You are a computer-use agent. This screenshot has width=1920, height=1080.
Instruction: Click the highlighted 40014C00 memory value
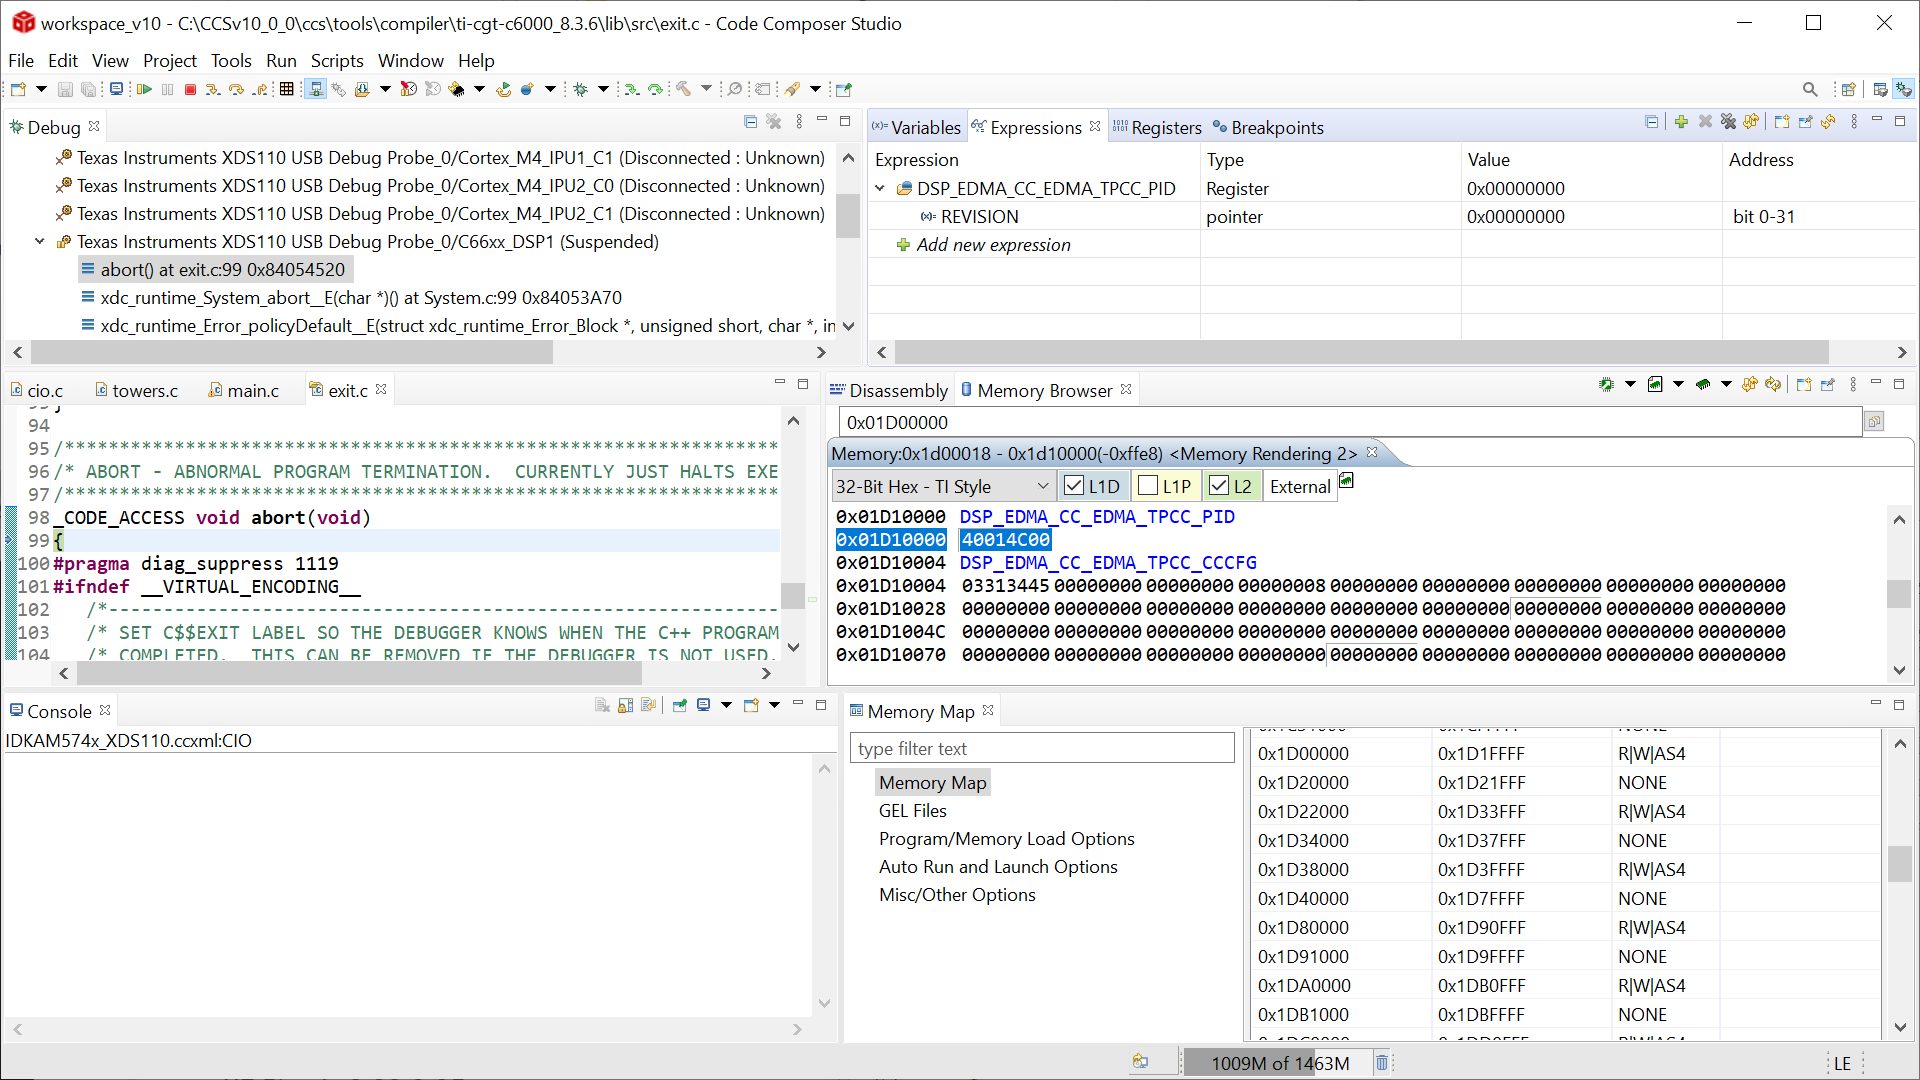(x=1005, y=540)
